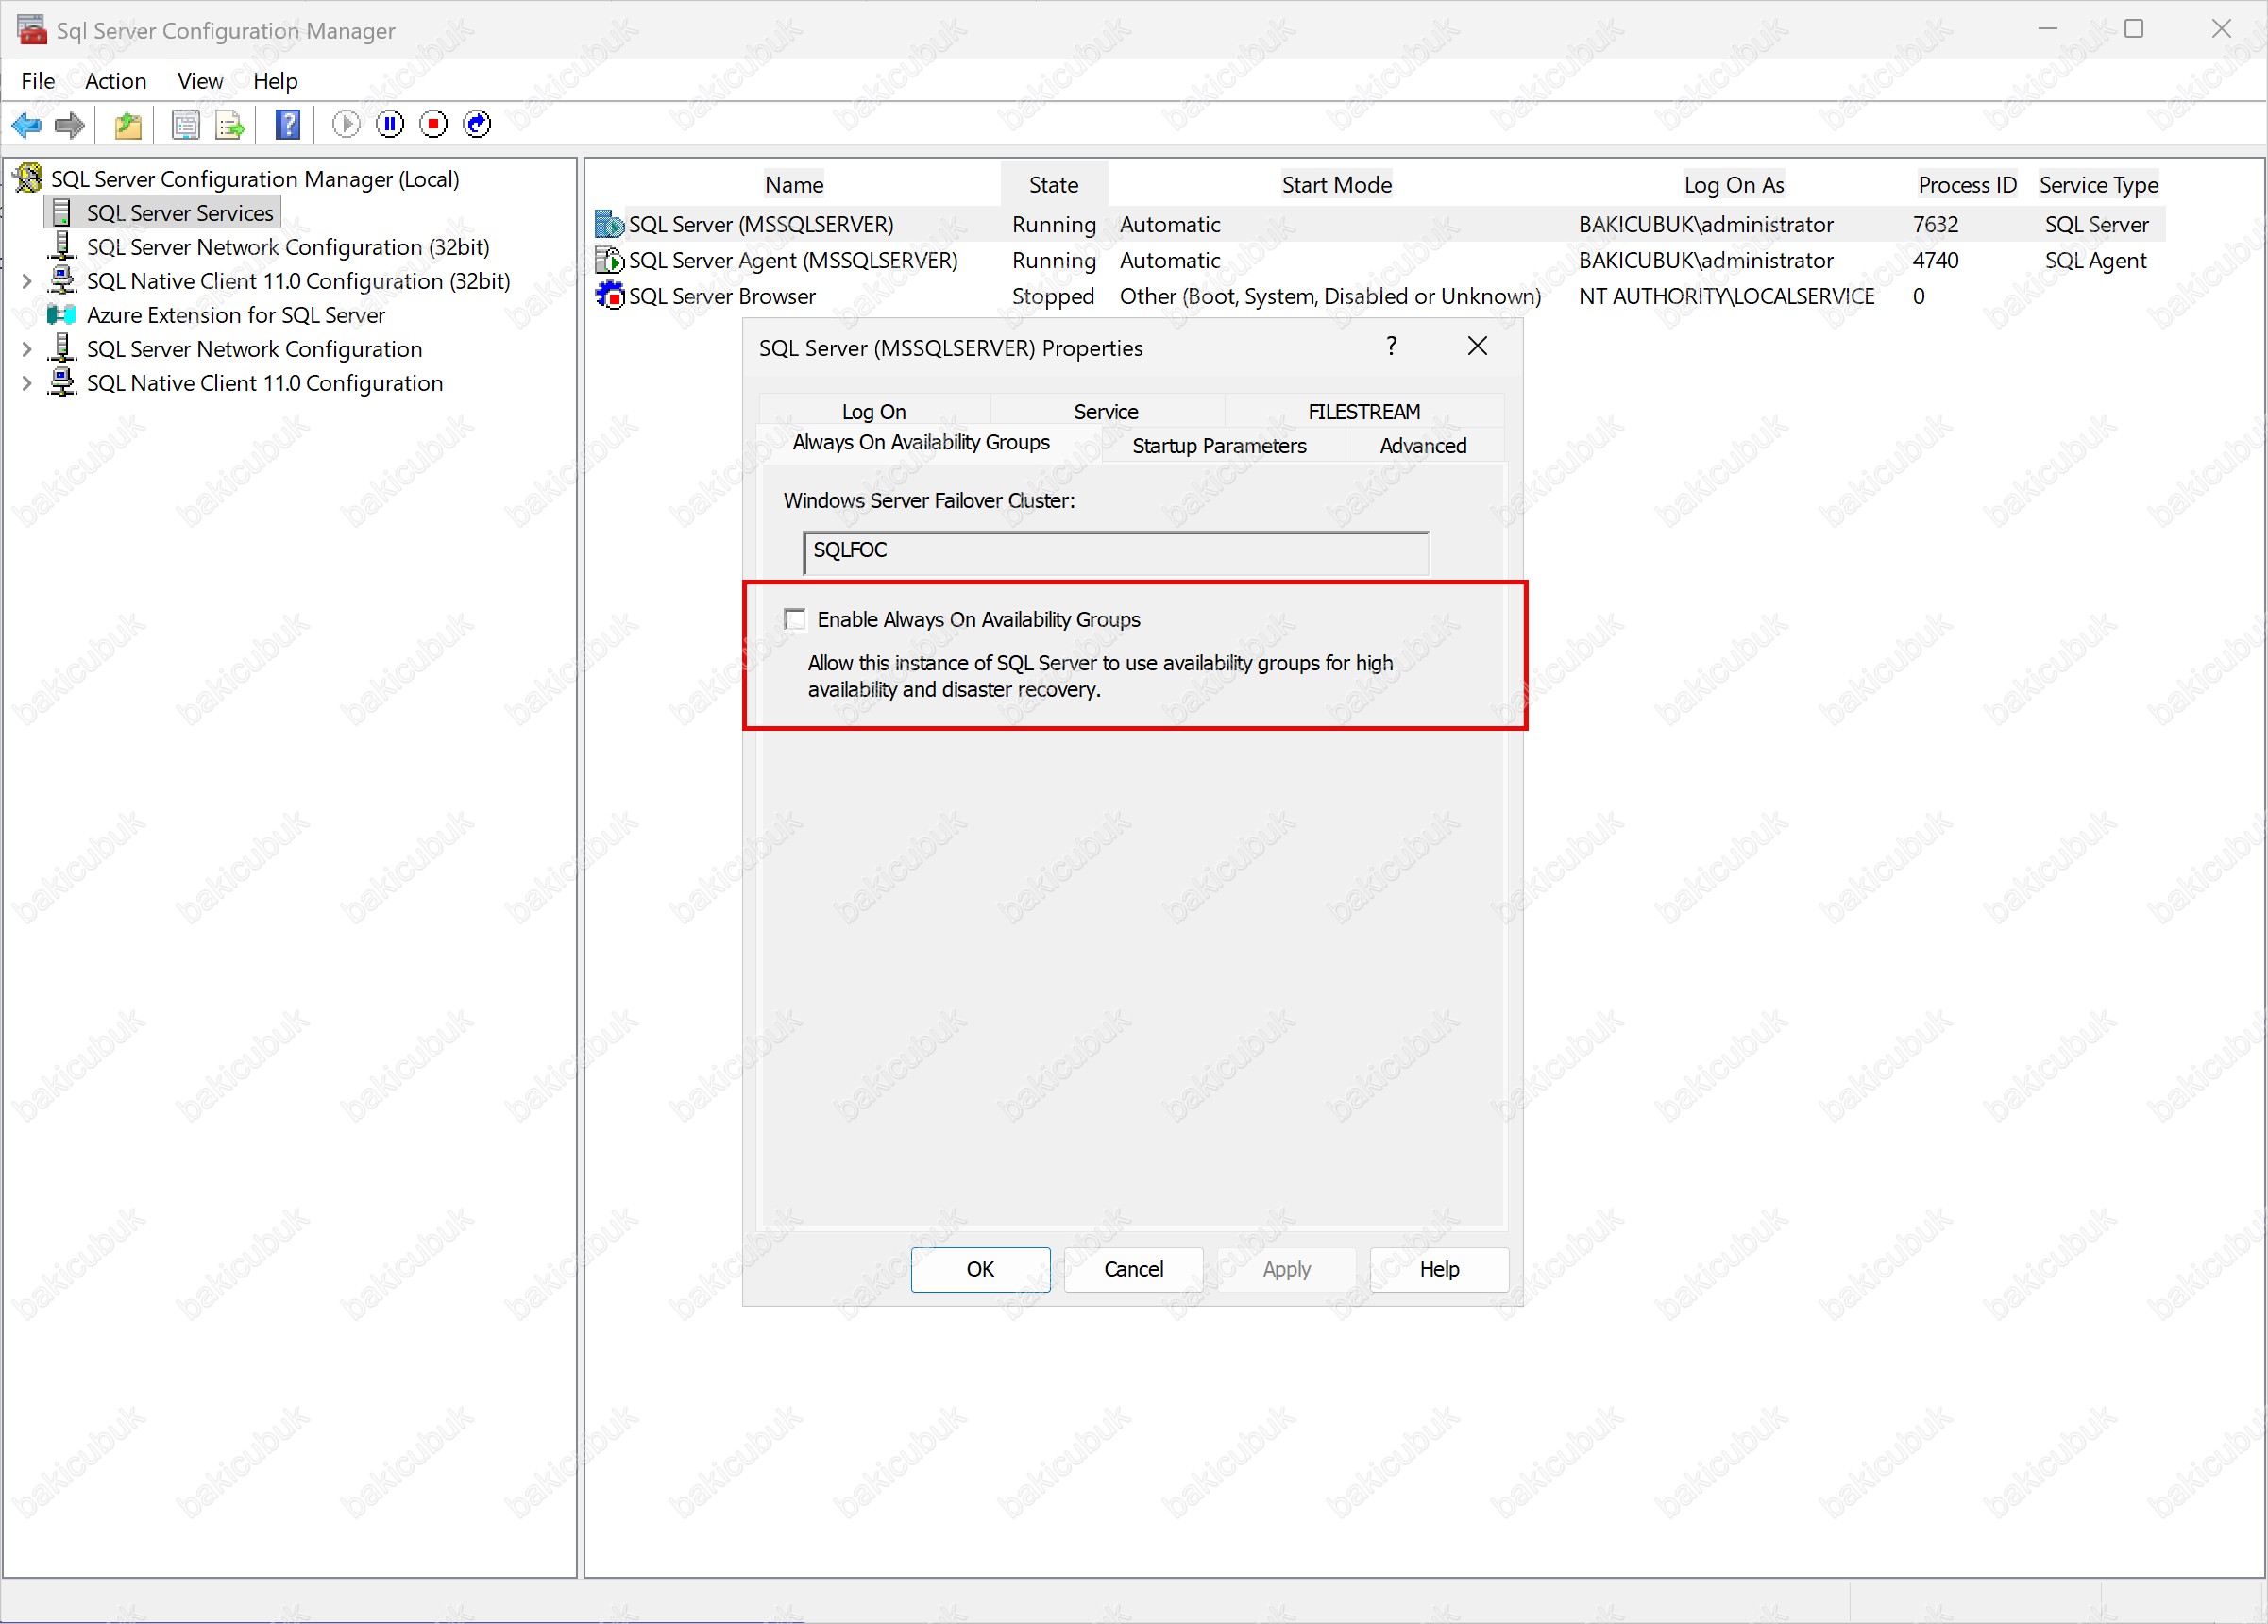Expand the SQL Native Client 11.0 Configuration node
2268x1624 pixels.
pyautogui.click(x=27, y=384)
